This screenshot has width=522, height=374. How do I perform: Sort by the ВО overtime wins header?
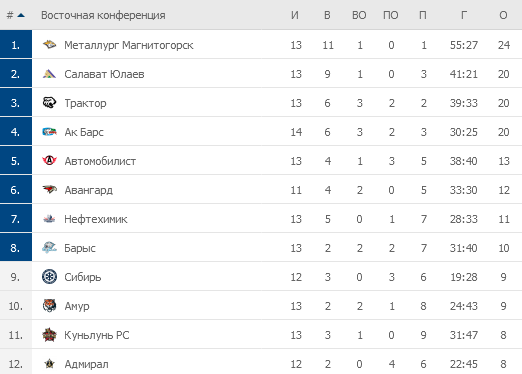point(359,15)
